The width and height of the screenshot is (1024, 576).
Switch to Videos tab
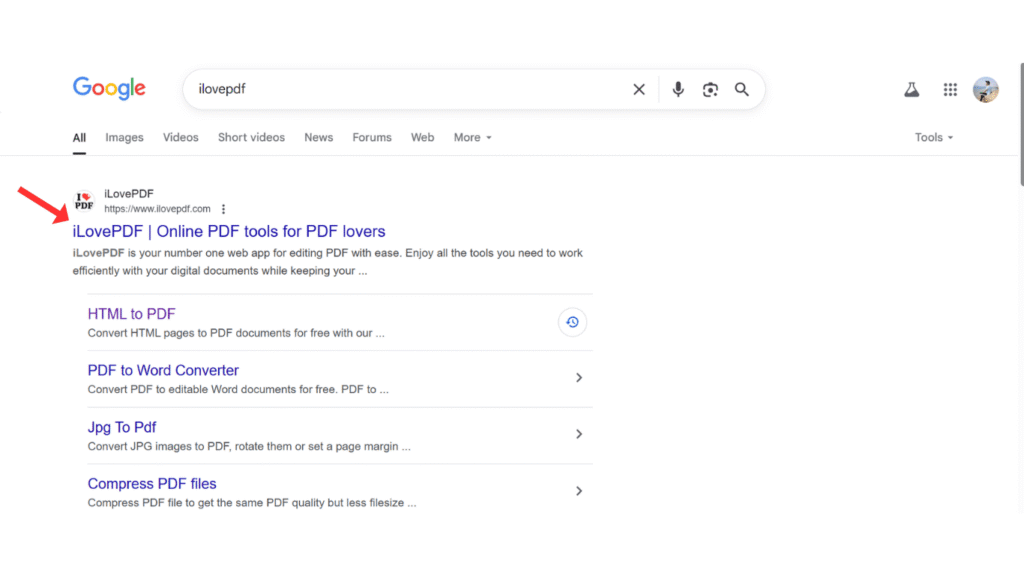pyautogui.click(x=180, y=137)
